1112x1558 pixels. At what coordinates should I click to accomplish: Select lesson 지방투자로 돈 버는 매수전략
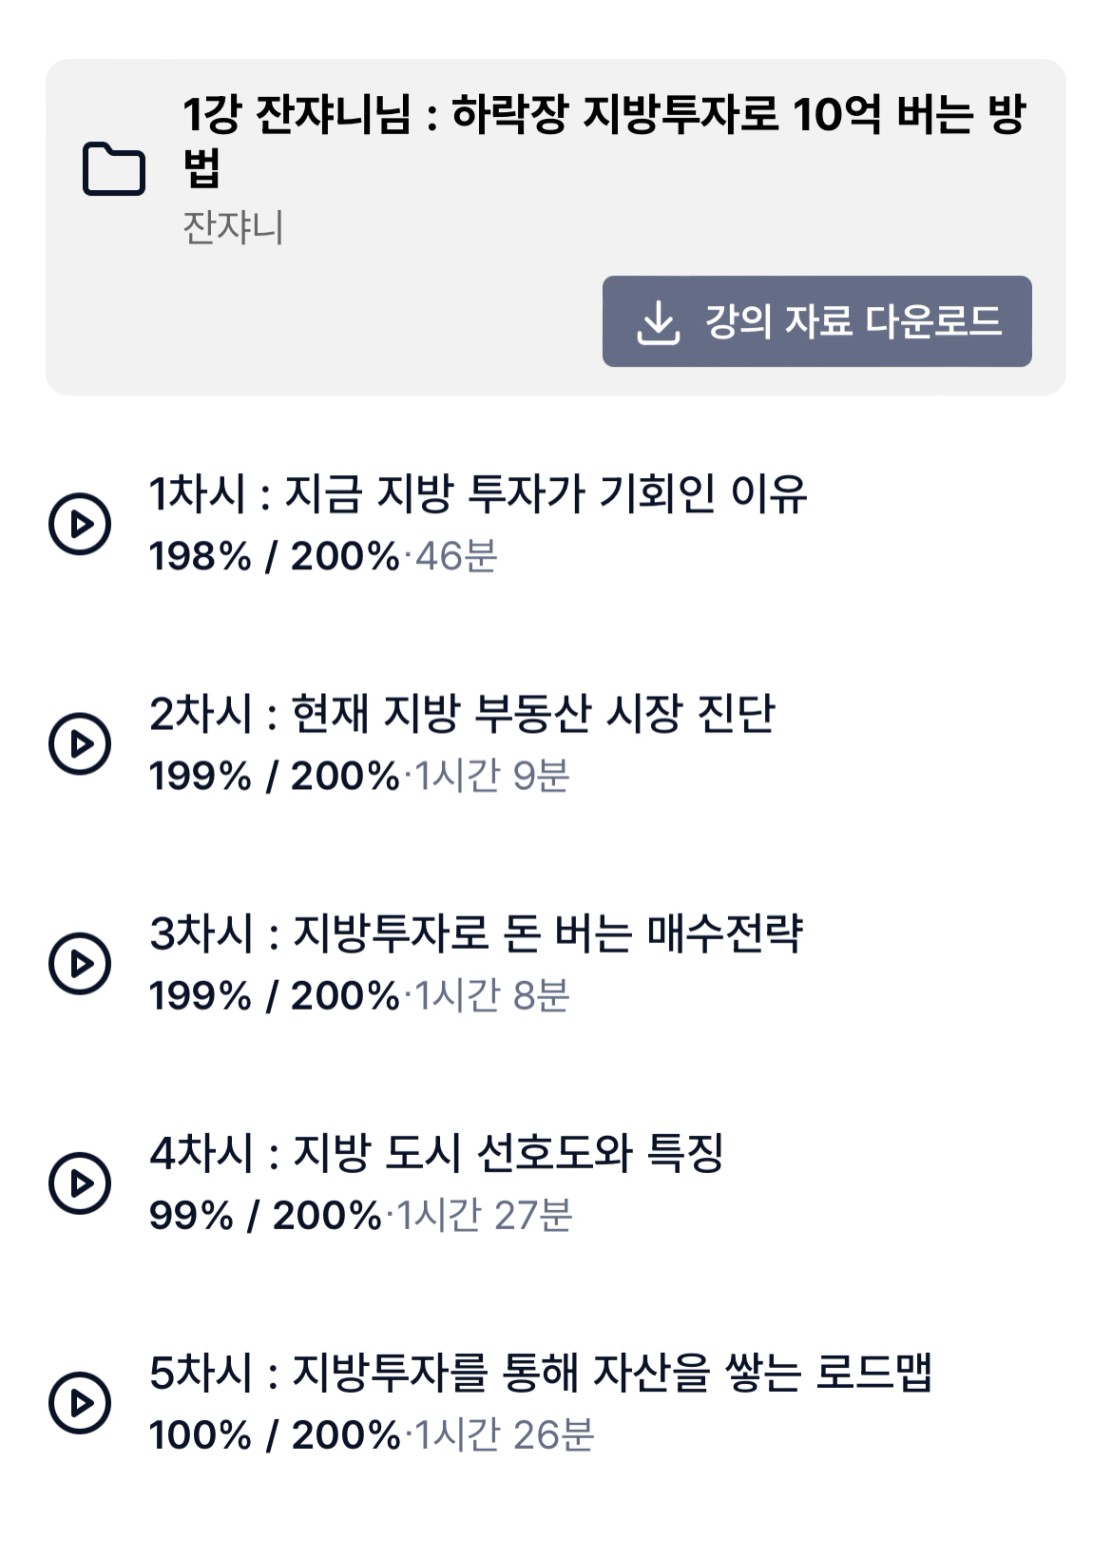click(x=476, y=934)
